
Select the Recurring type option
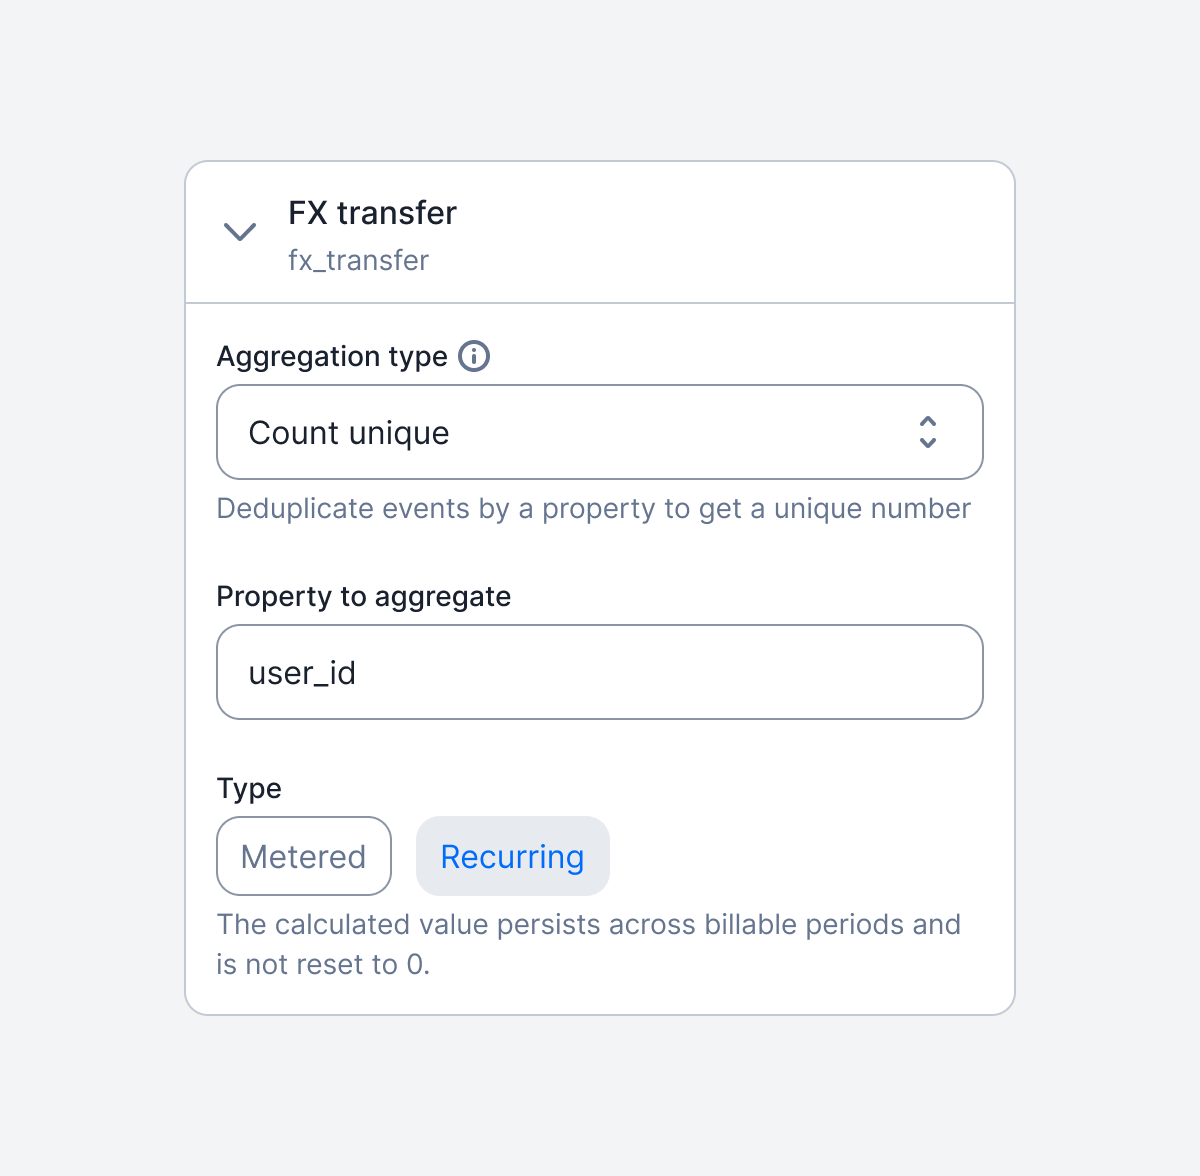coord(512,856)
